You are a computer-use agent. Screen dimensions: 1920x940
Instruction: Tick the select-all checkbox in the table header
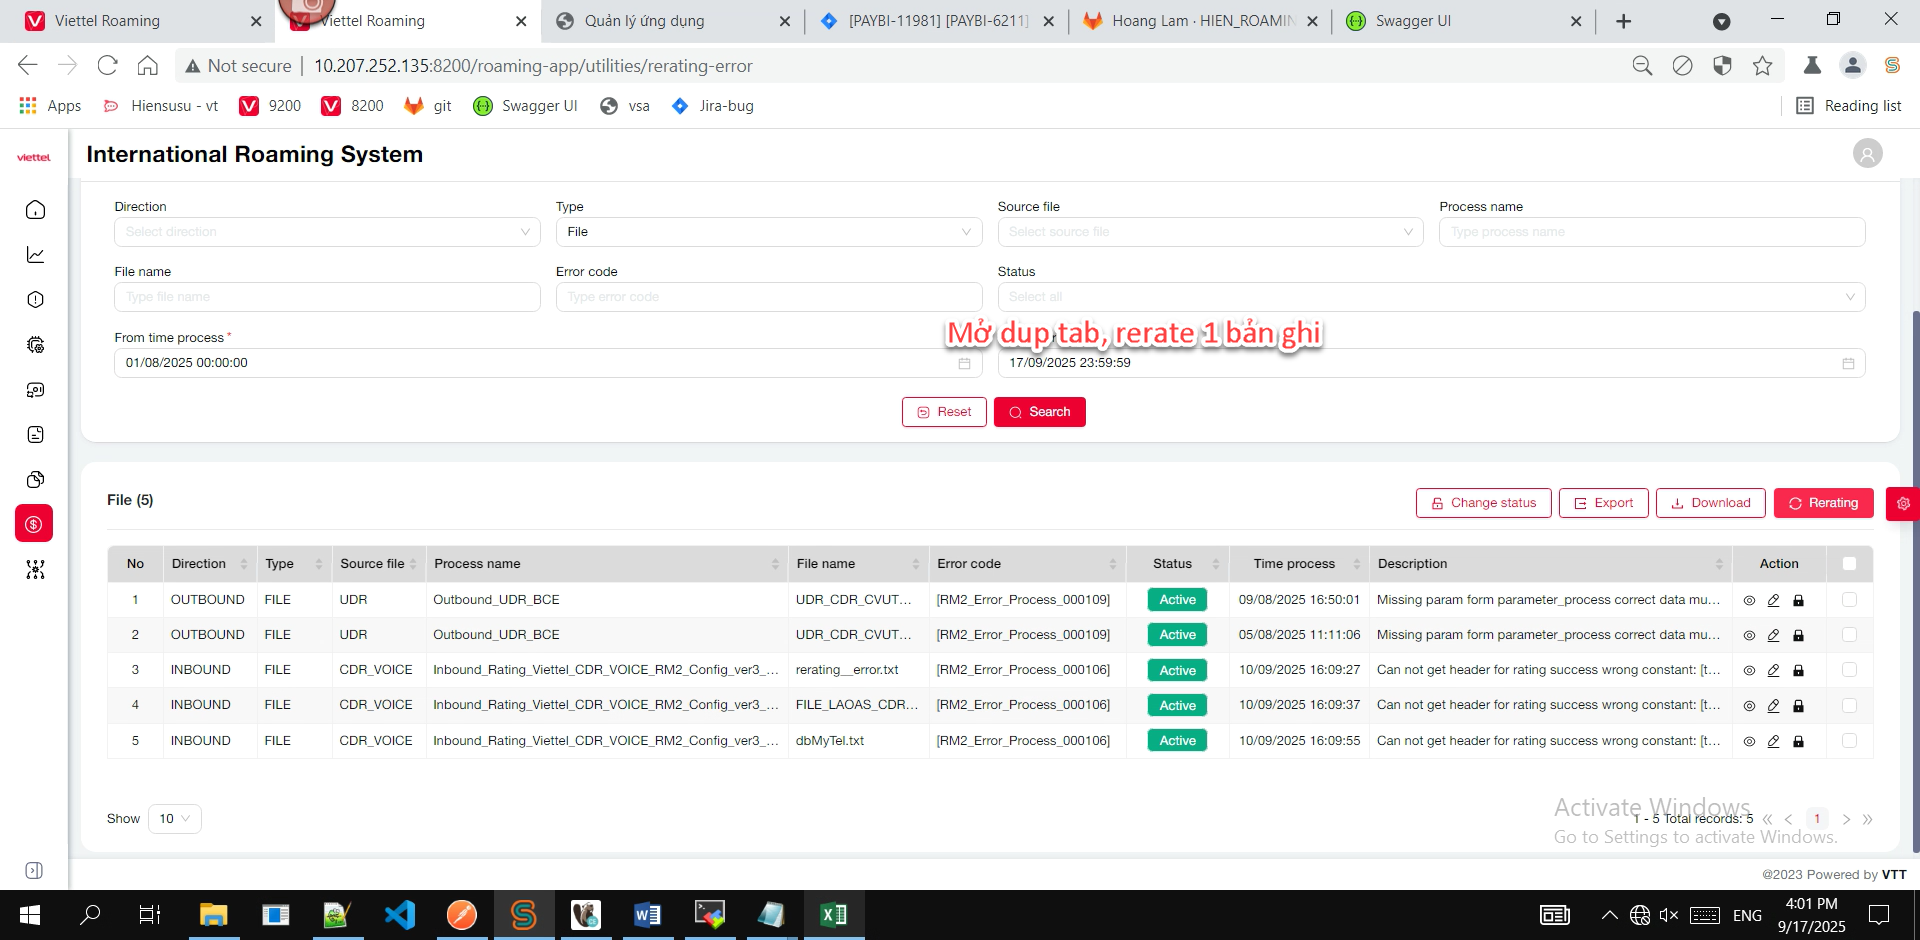pyautogui.click(x=1849, y=564)
